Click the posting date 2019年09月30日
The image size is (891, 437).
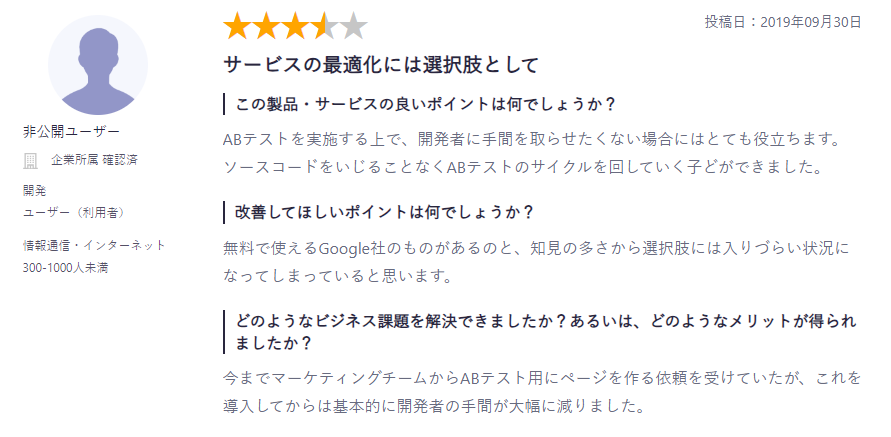783,21
